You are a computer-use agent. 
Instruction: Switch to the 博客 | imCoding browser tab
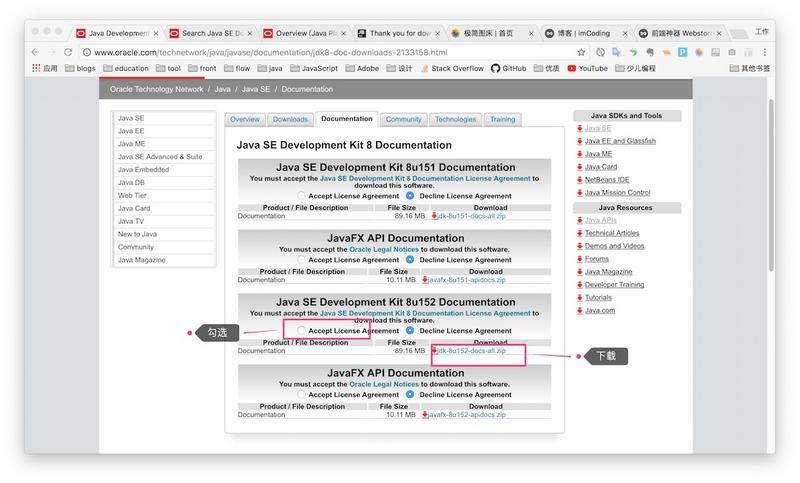[x=583, y=33]
